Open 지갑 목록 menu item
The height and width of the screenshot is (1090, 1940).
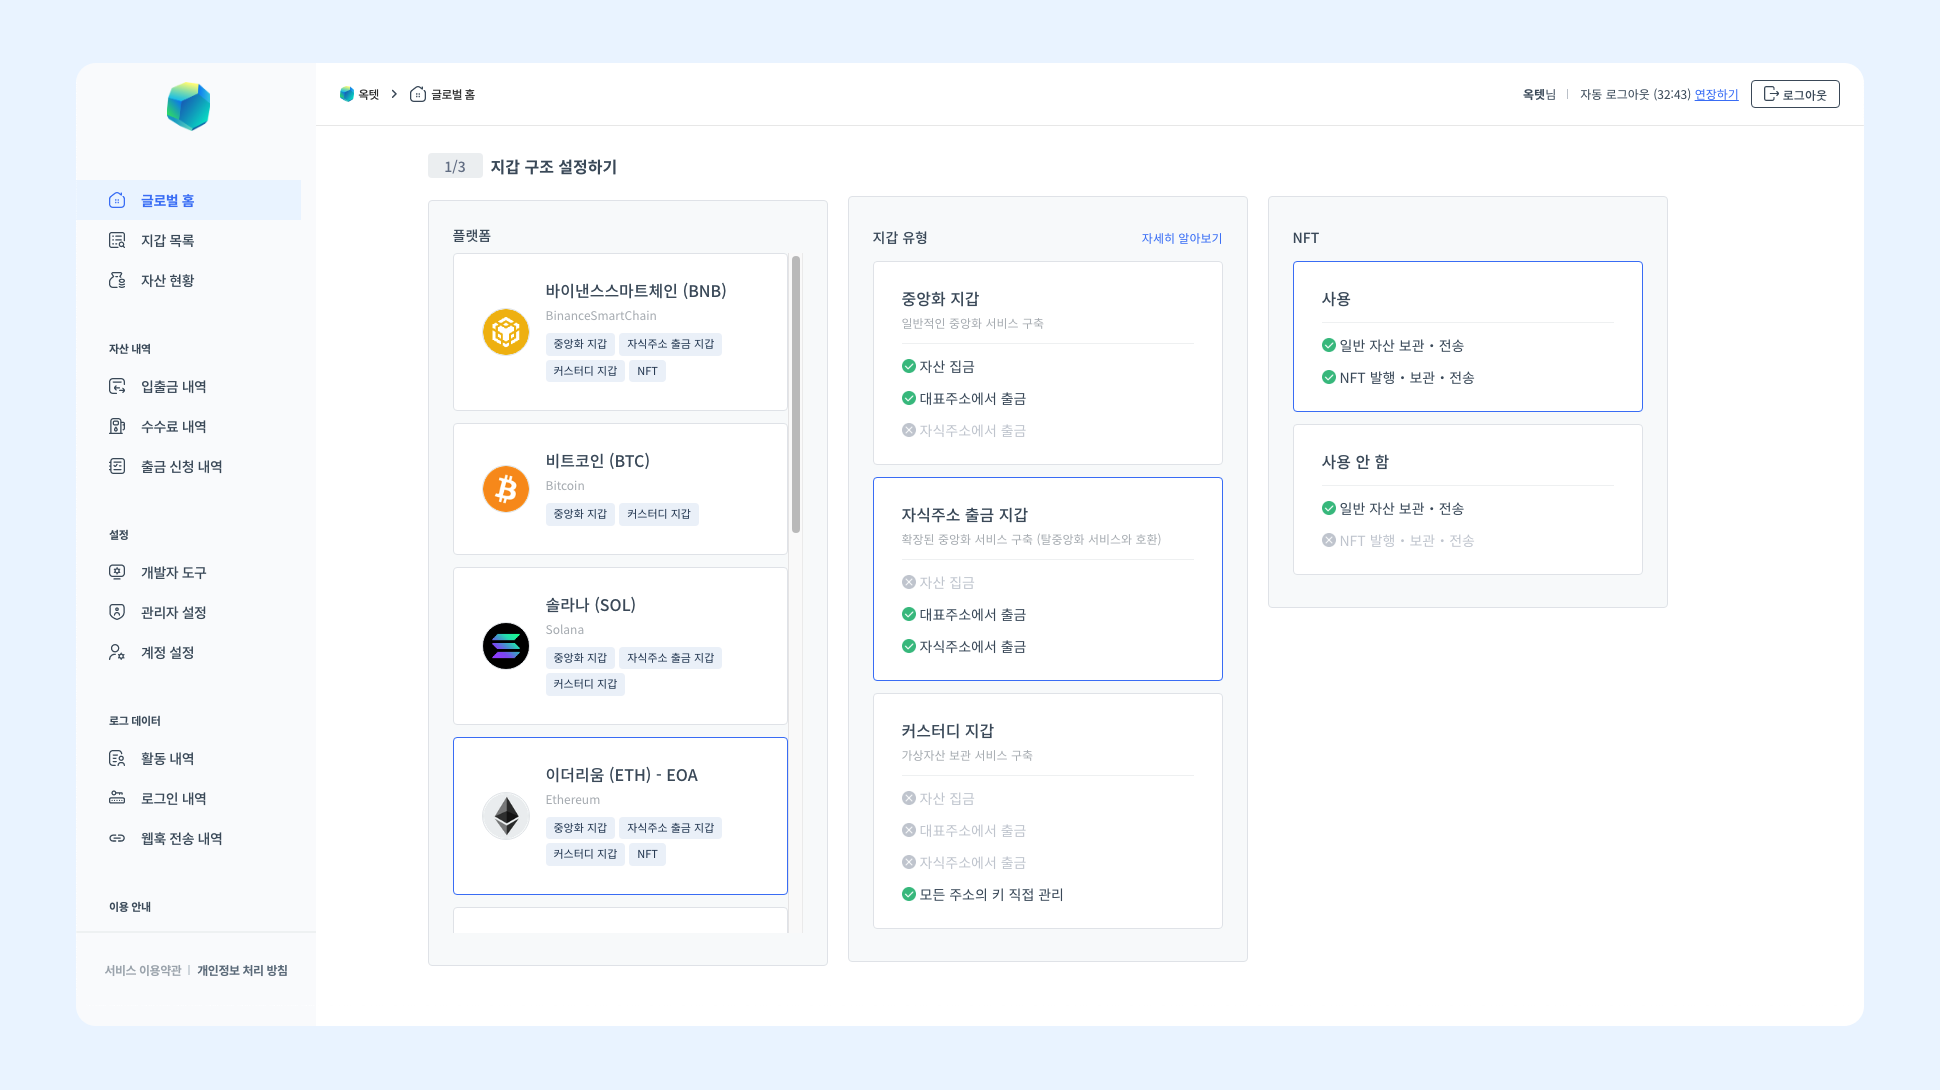point(188,240)
